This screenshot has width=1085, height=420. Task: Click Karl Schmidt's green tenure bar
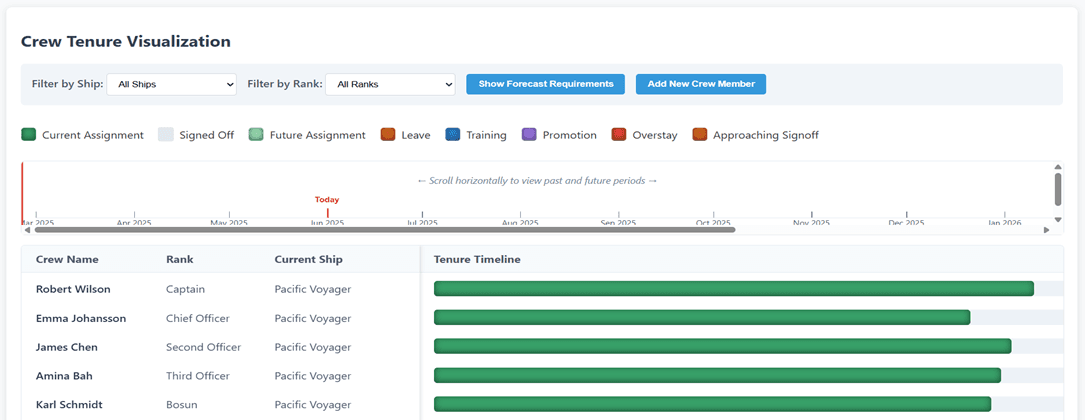click(712, 404)
